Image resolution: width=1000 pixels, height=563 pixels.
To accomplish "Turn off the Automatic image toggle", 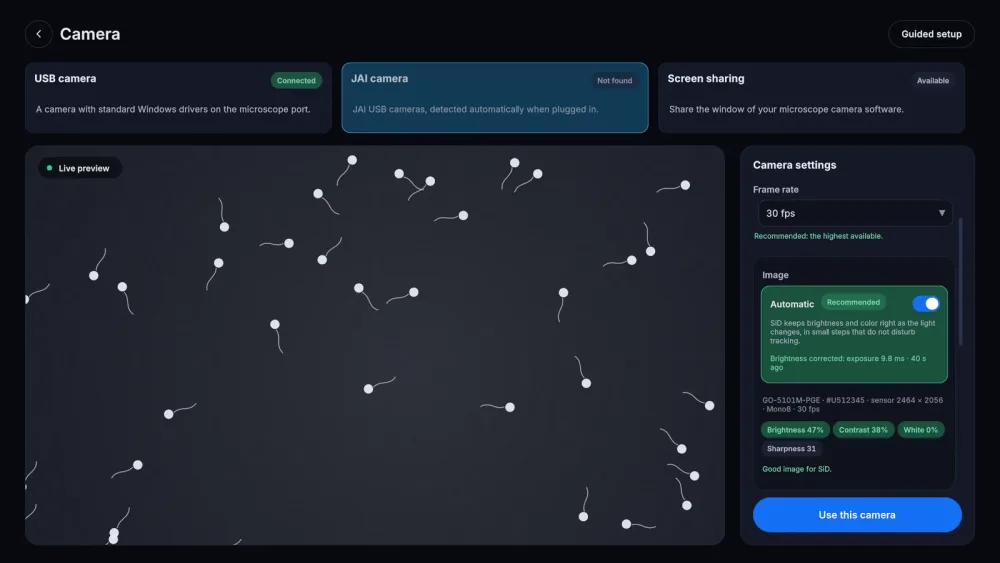I will click(925, 303).
